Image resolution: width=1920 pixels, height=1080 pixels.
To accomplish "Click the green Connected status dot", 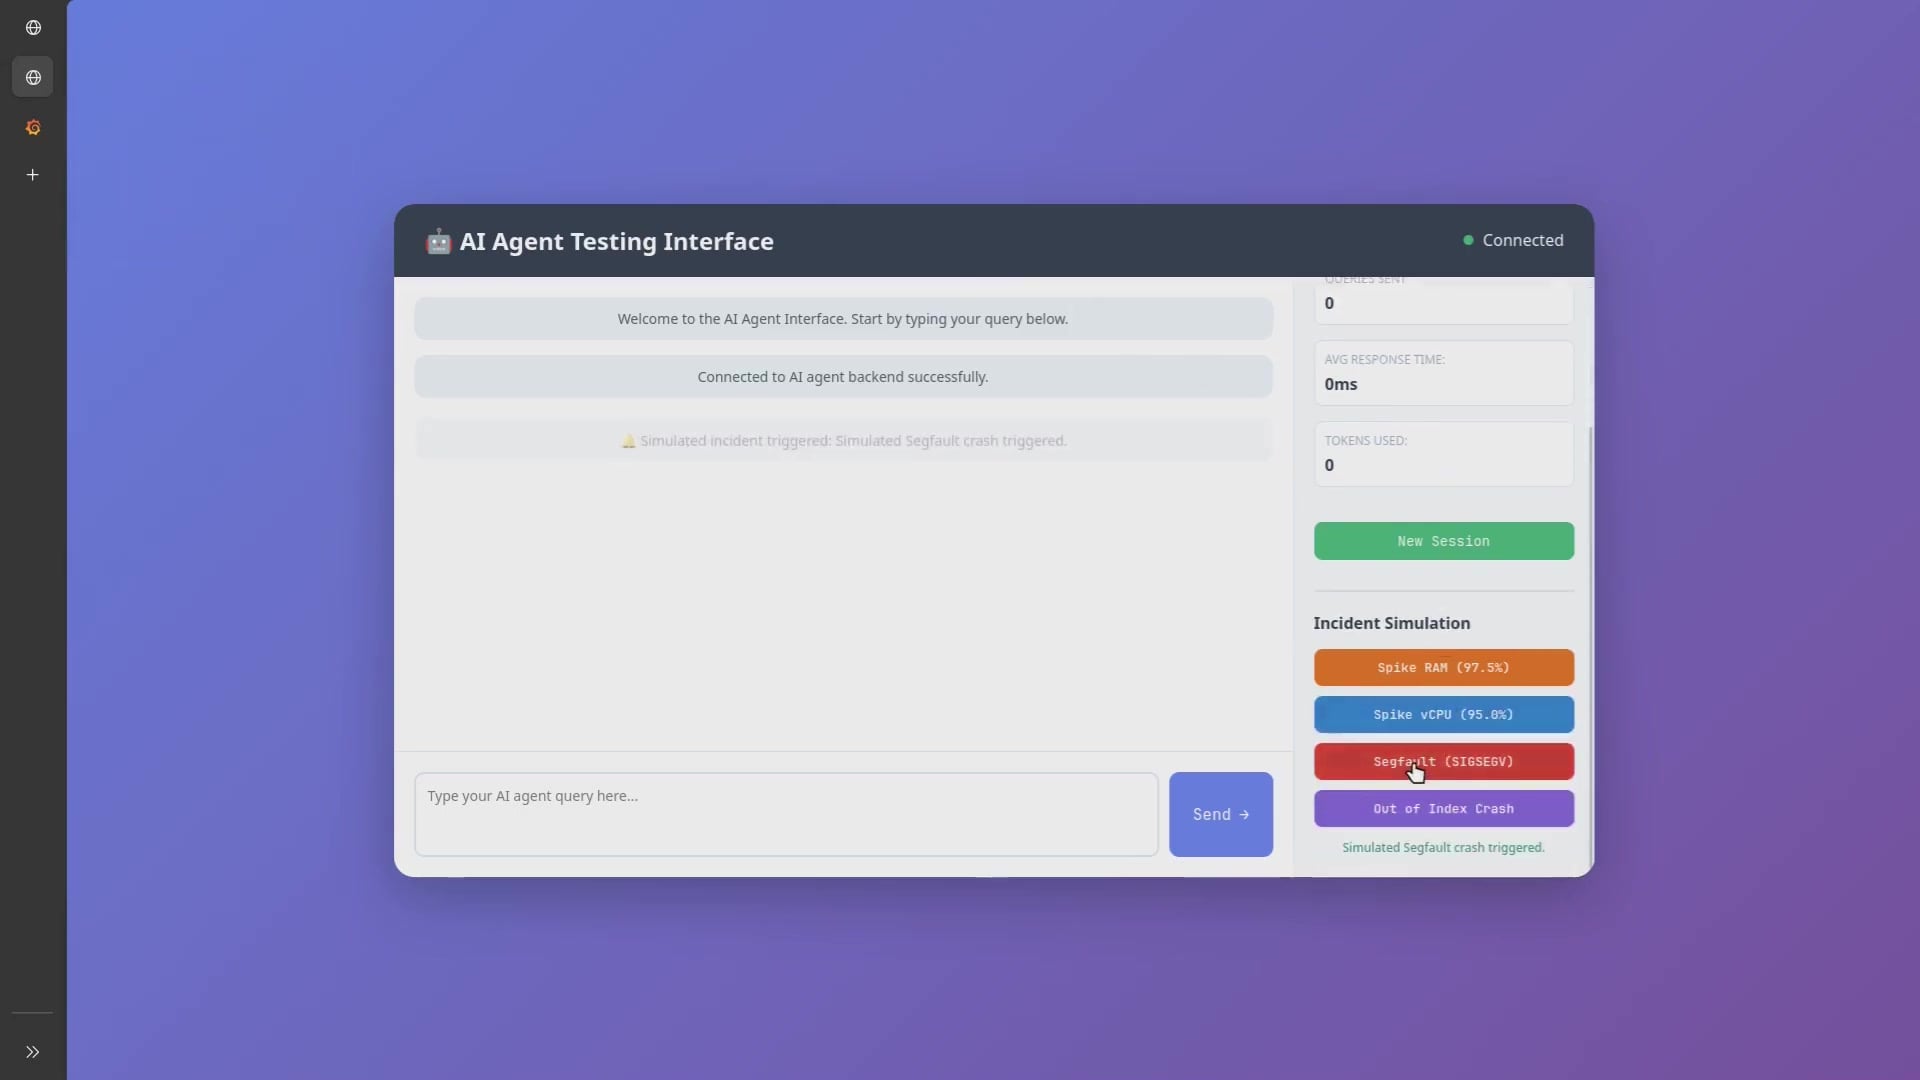I will [x=1468, y=240].
